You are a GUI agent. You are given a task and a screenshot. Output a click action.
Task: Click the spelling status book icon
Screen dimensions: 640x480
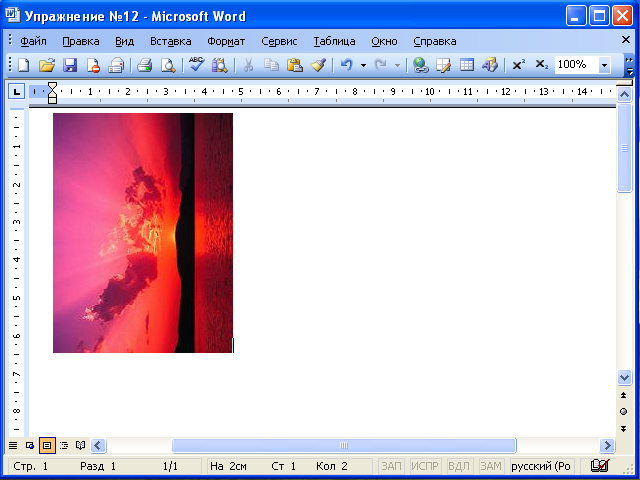point(600,466)
